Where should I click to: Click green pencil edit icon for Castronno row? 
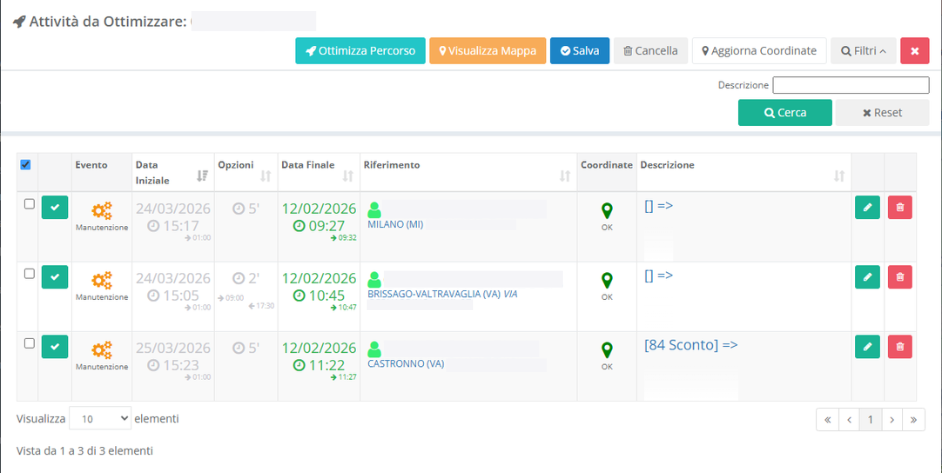click(867, 347)
